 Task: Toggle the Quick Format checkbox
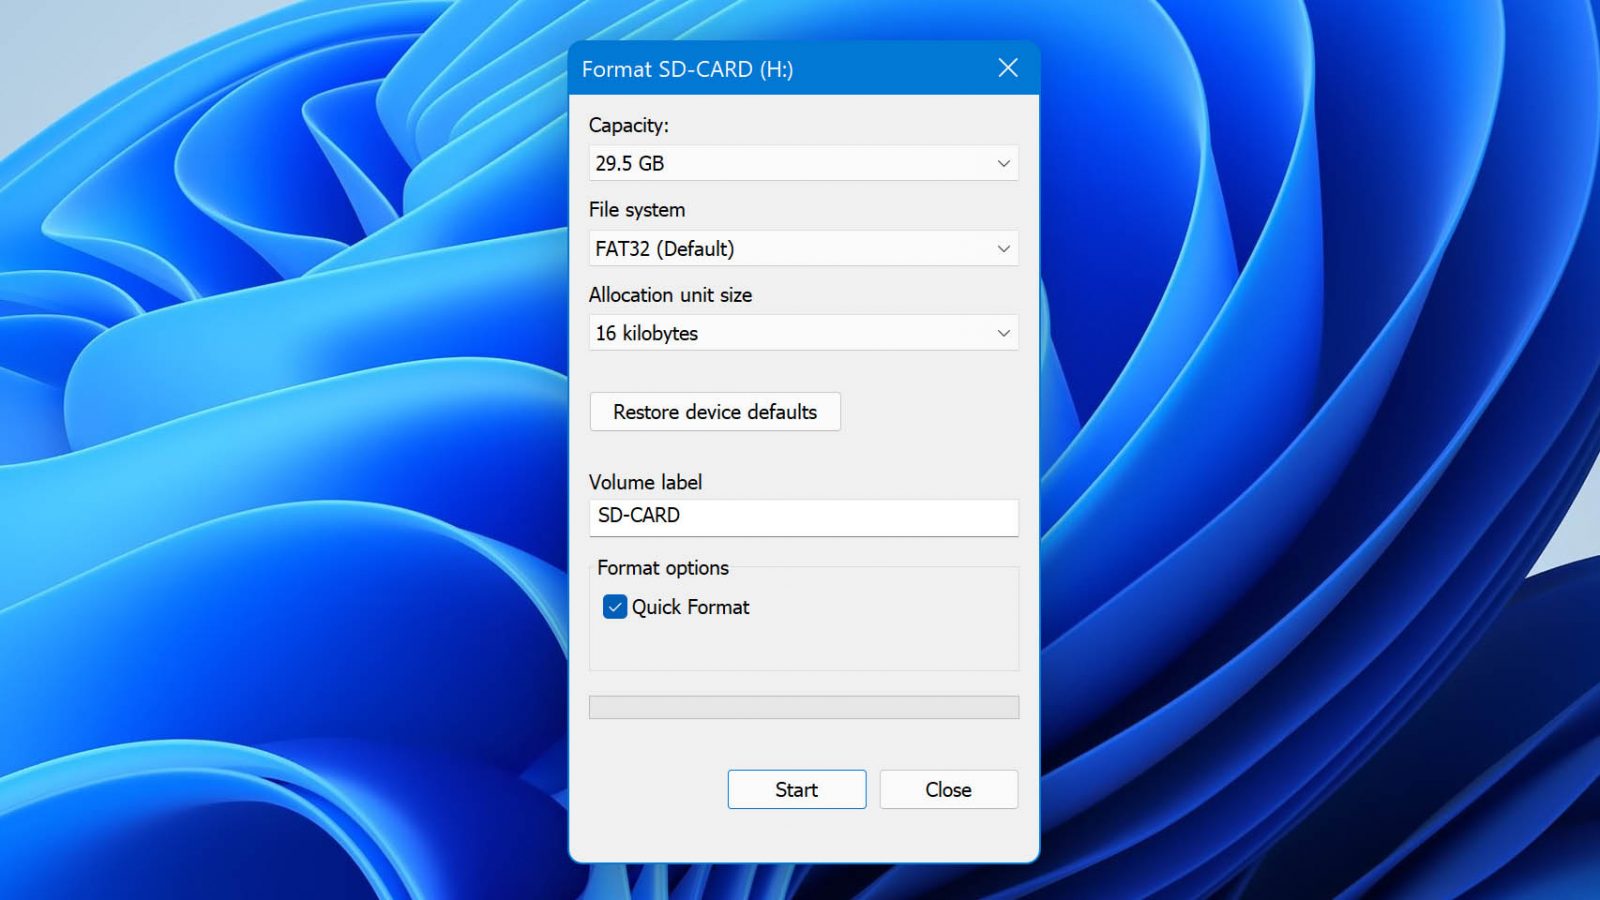pyautogui.click(x=615, y=606)
